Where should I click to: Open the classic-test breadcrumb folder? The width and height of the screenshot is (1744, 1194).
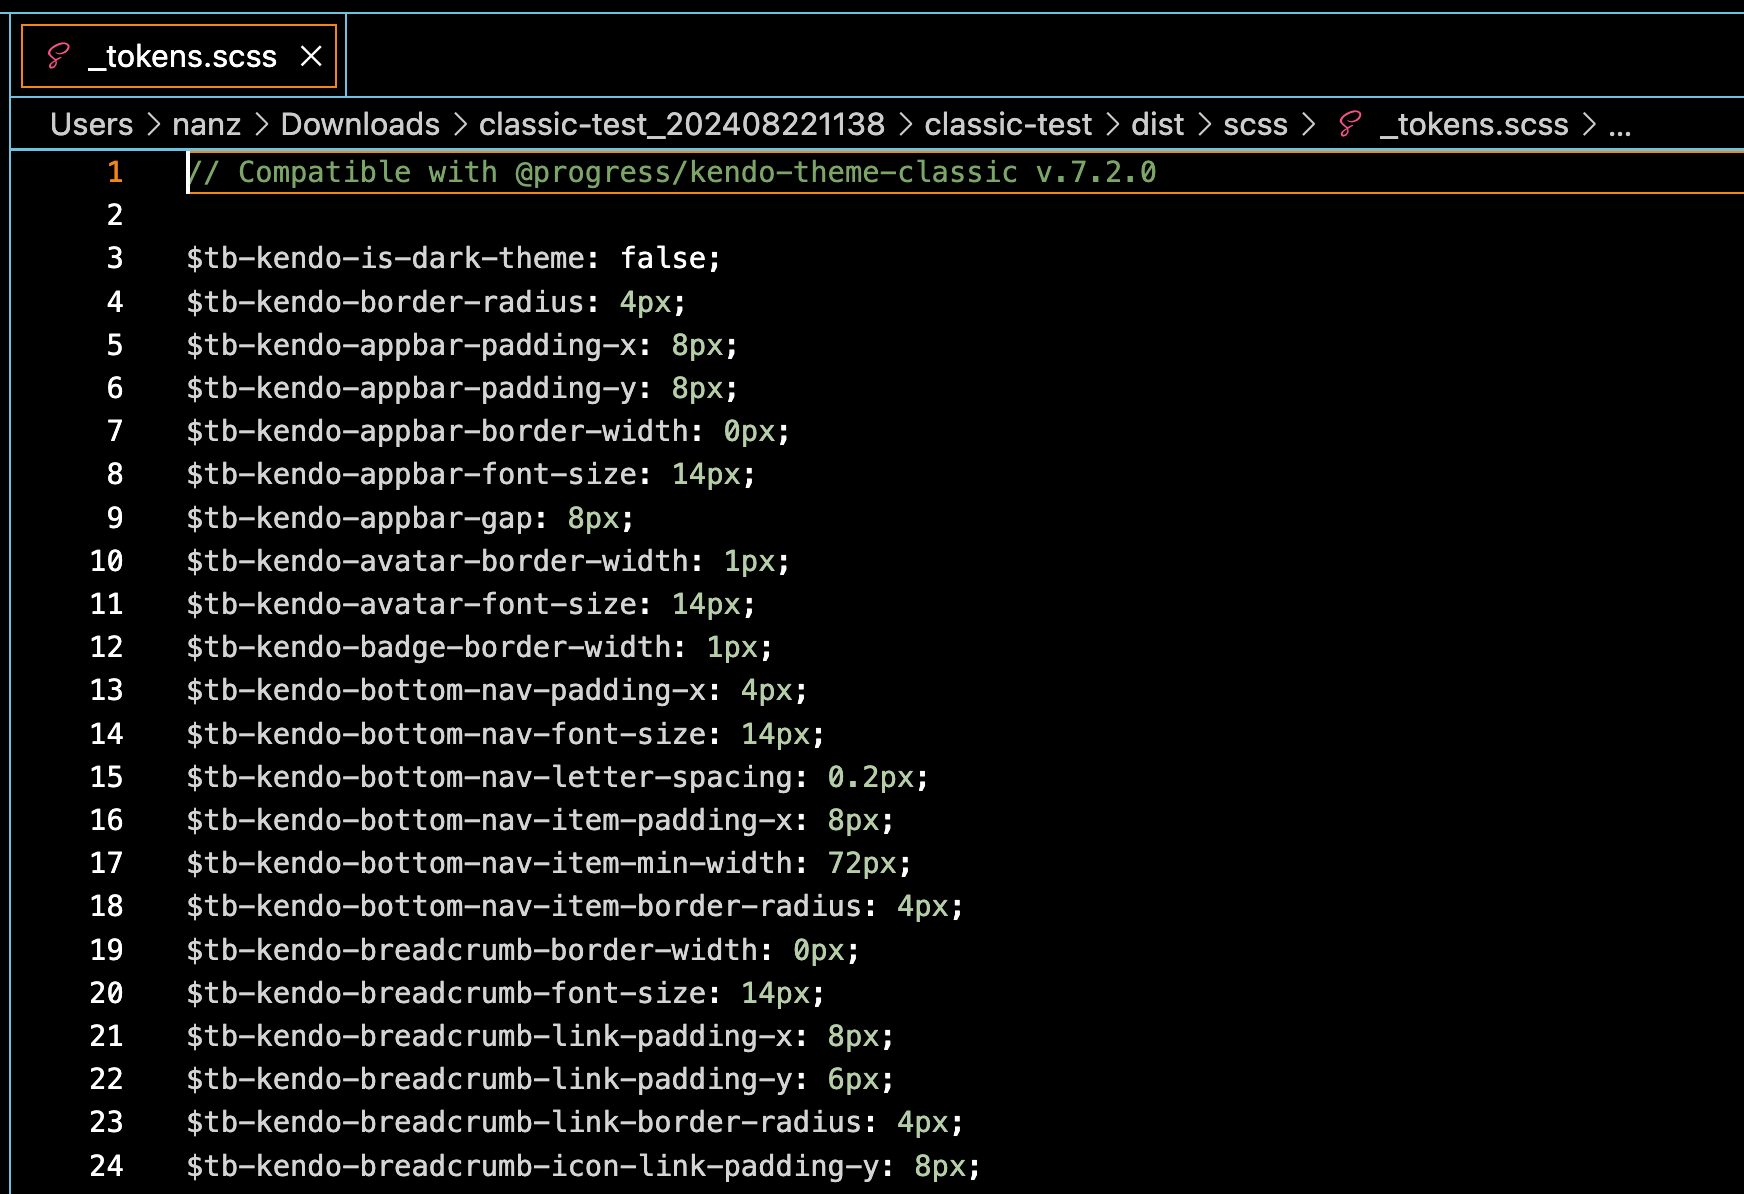point(1008,124)
